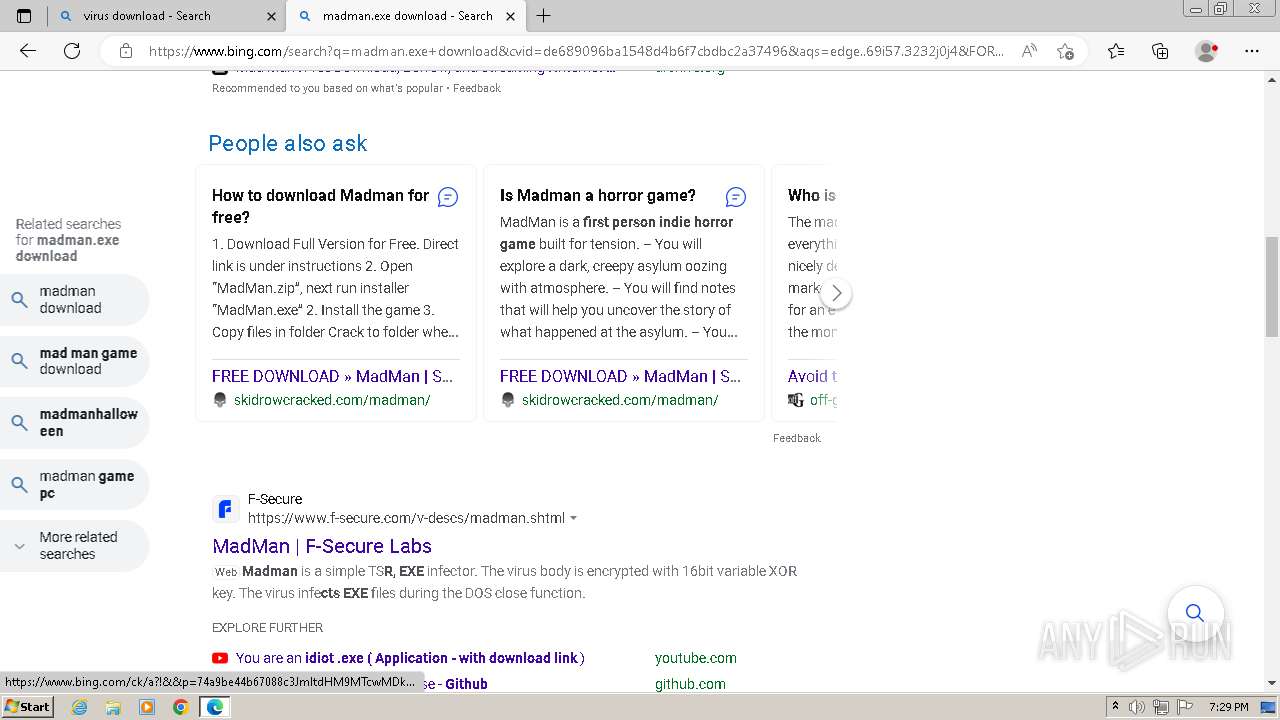Open 'You are an idiot .exe' YouTube link
Screen dimensions: 1280x720
tap(410, 658)
